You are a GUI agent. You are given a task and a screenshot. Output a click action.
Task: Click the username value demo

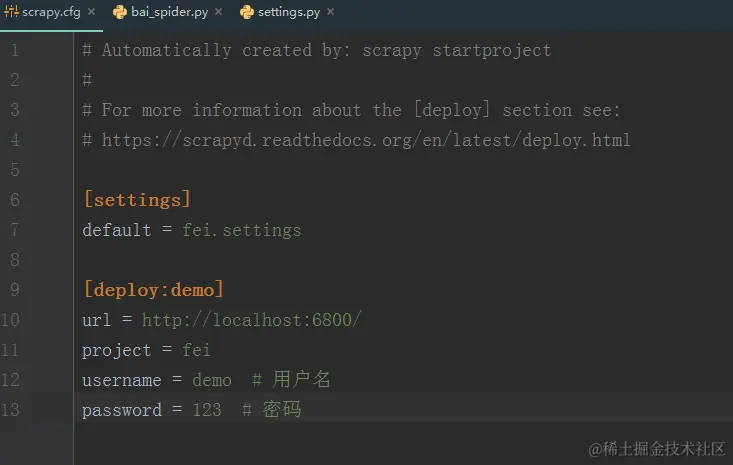point(212,380)
